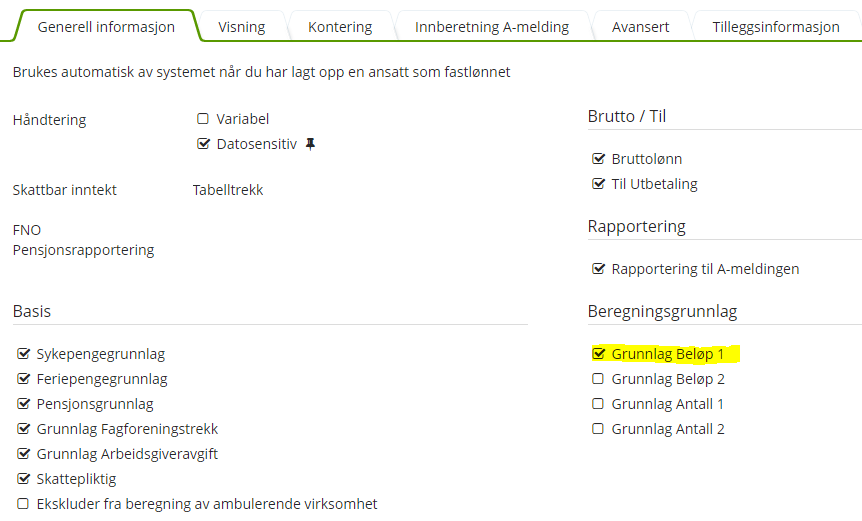Screen dimensions: 862x521
Task: Enable Ekskluder fra beregning av ambulerende virksomhet
Action: click(23, 504)
